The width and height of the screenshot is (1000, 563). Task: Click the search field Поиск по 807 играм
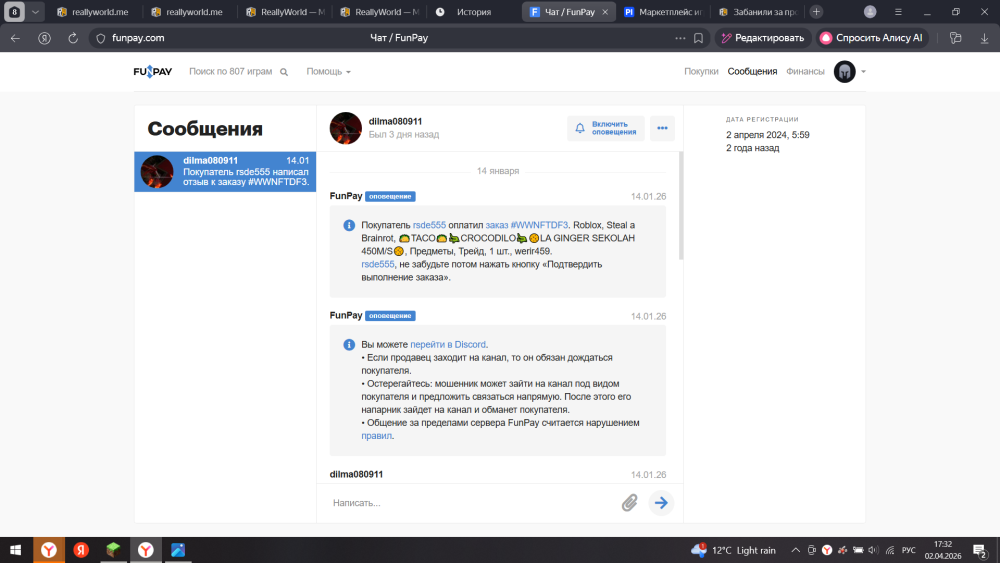tap(230, 71)
